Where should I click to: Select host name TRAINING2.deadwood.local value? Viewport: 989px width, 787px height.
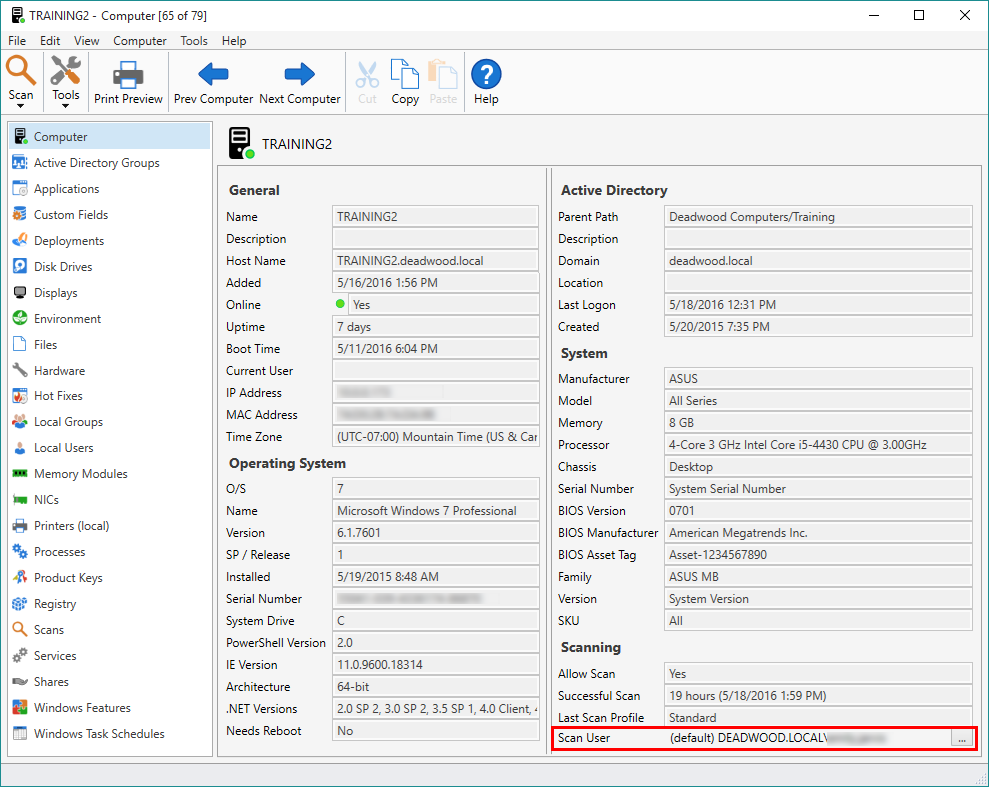(435, 260)
